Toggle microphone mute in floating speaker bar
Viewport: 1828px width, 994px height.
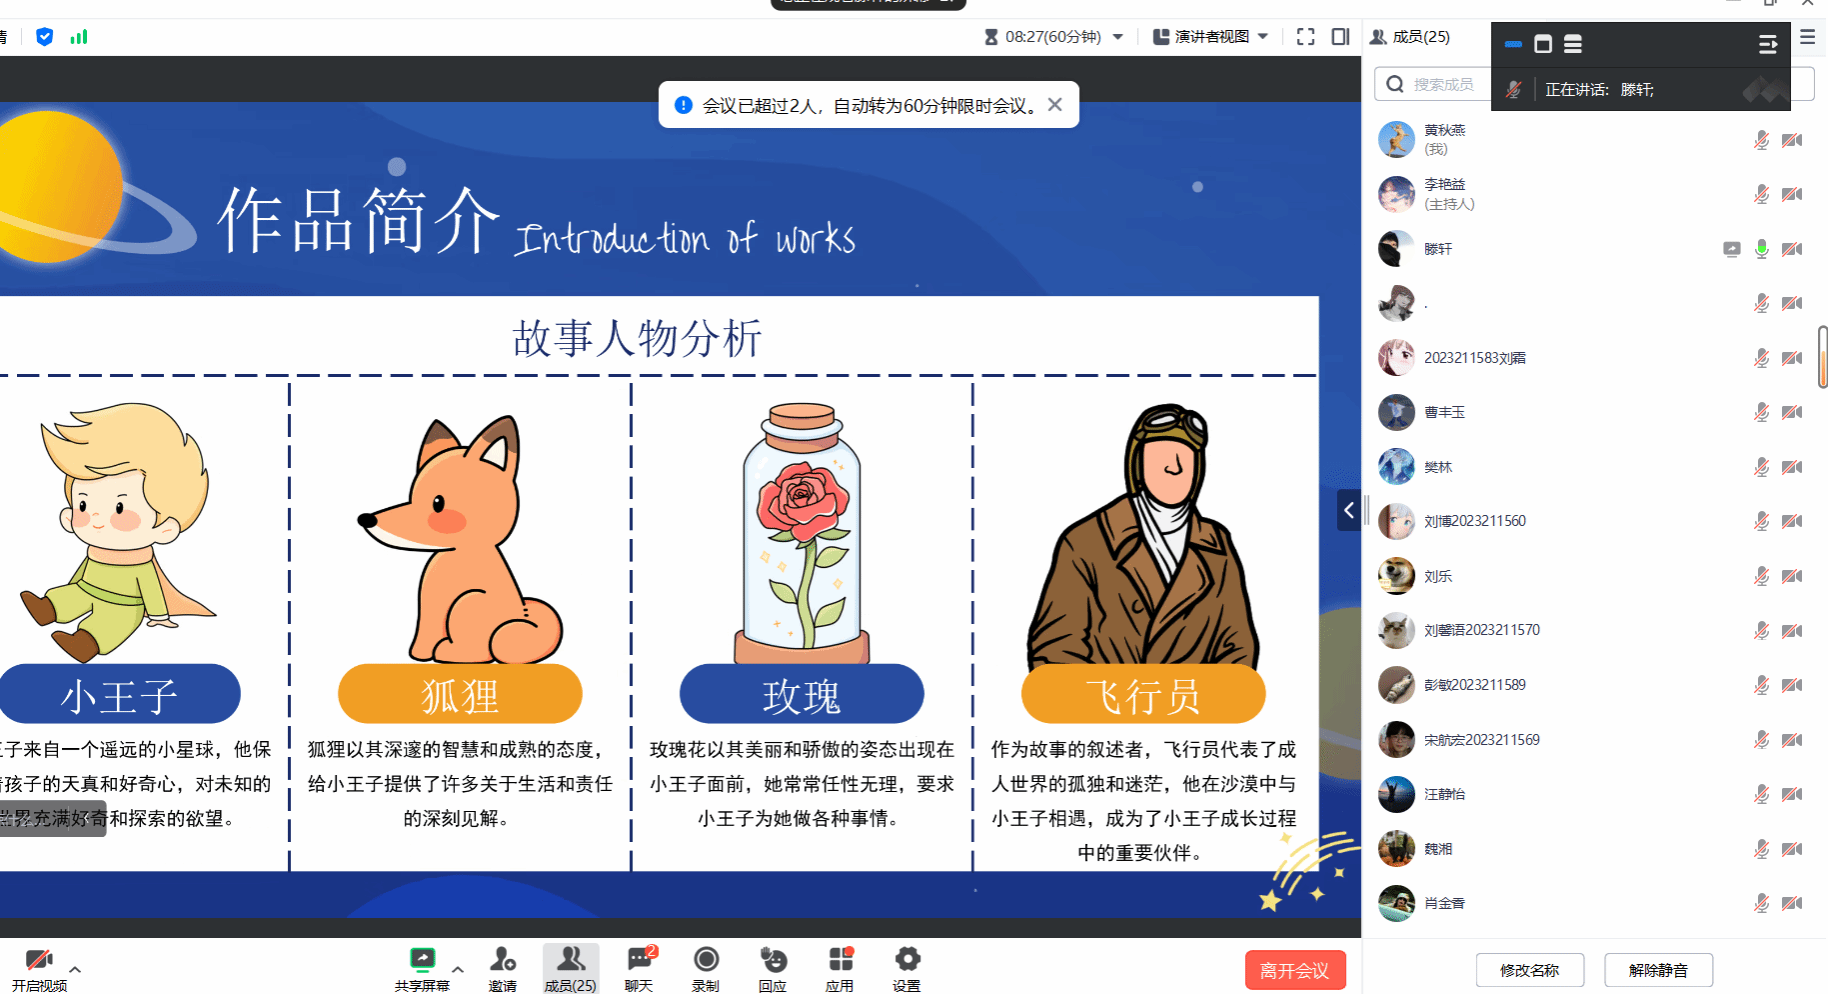tap(1514, 90)
